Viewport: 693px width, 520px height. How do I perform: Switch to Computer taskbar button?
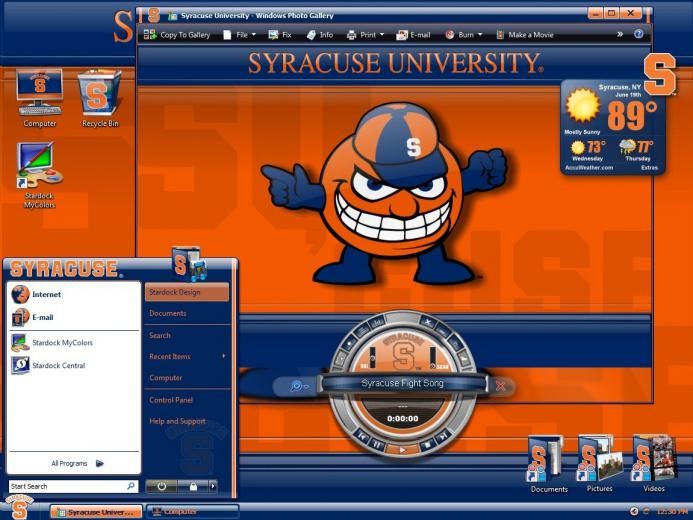[193, 512]
